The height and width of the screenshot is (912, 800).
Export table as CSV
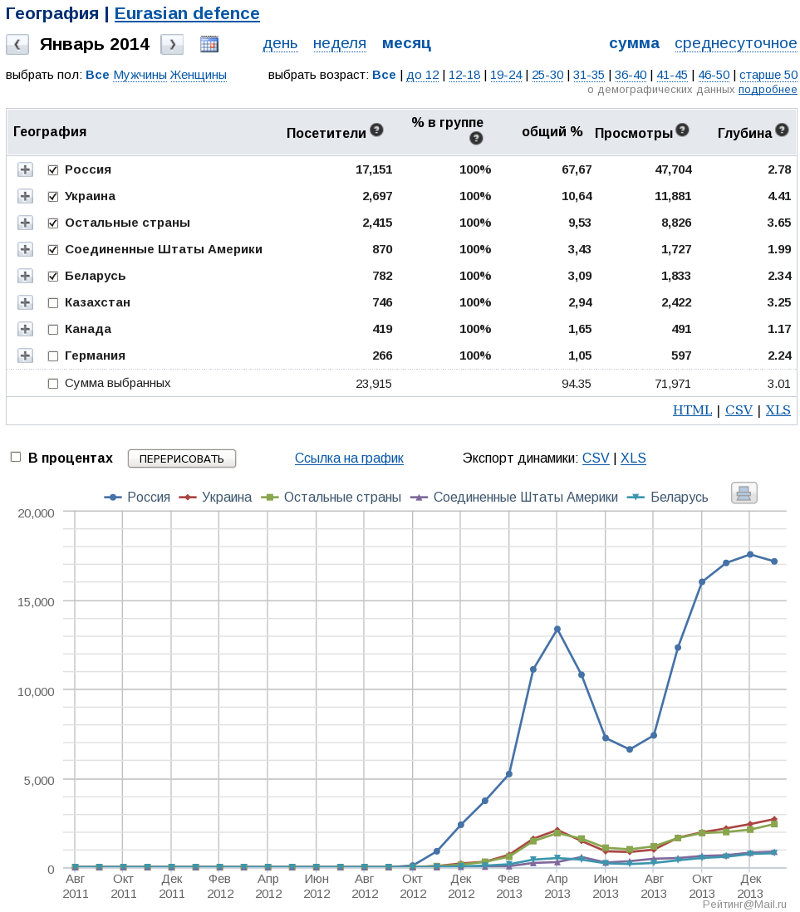pyautogui.click(x=739, y=410)
